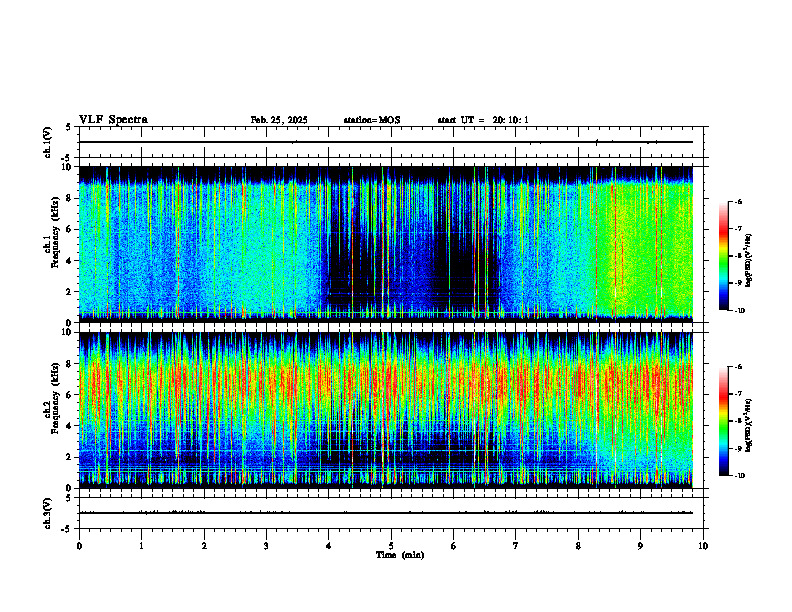Image resolution: width=792 pixels, height=612 pixels.
Task: Click the "-10" label on ch.2 color scale
Action: (740, 475)
